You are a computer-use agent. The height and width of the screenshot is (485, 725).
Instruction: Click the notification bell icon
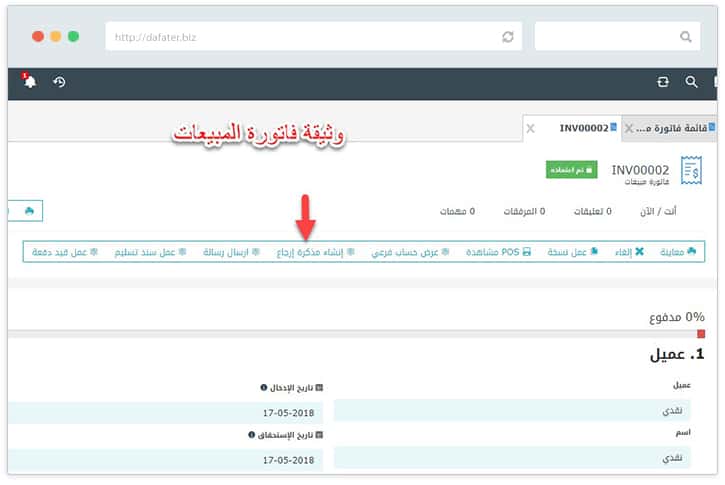[30, 82]
